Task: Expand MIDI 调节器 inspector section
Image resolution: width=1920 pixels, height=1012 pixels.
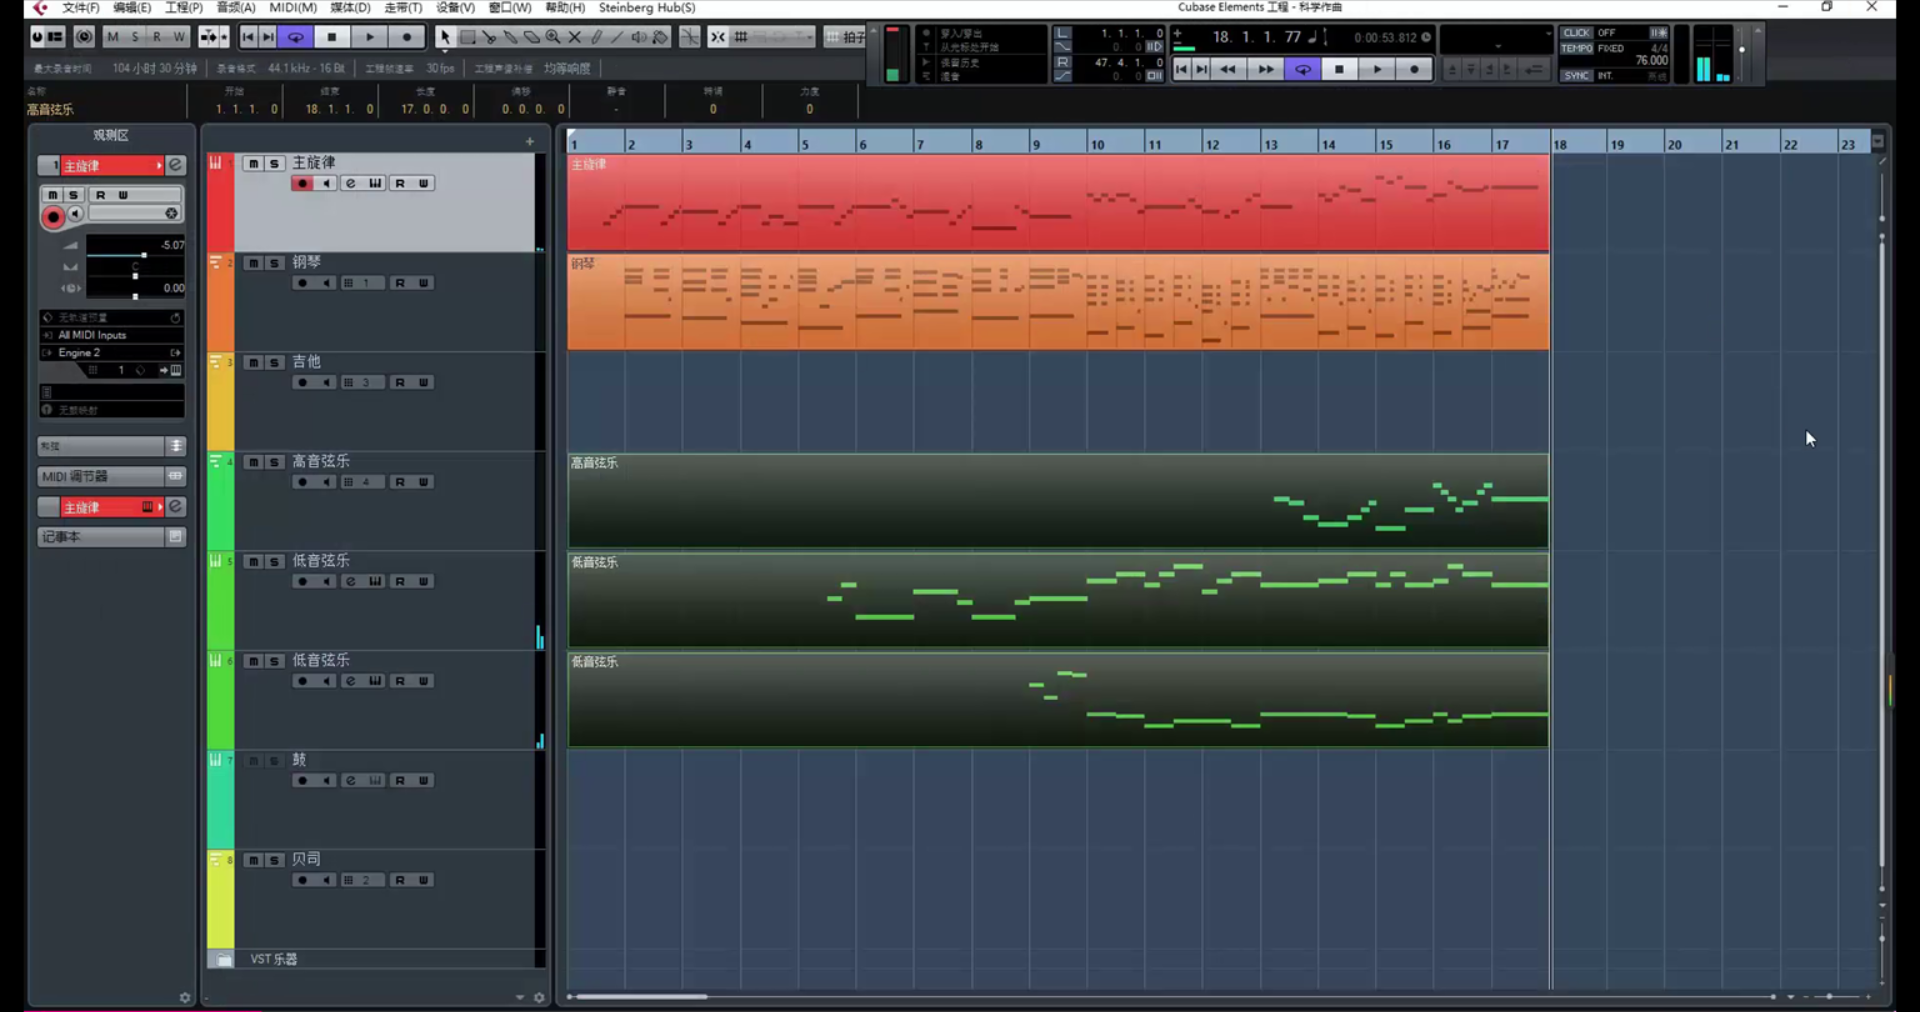Action: click(111, 476)
